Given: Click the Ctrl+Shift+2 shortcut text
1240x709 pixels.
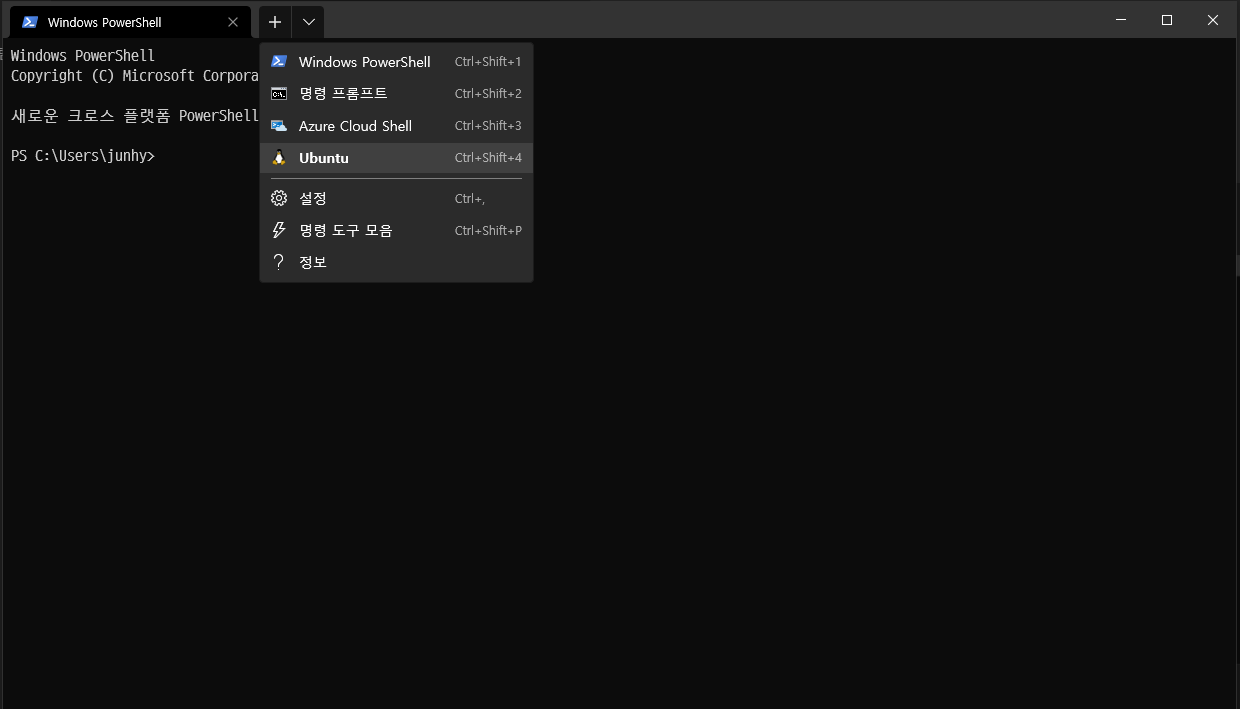Looking at the screenshot, I should tap(488, 94).
